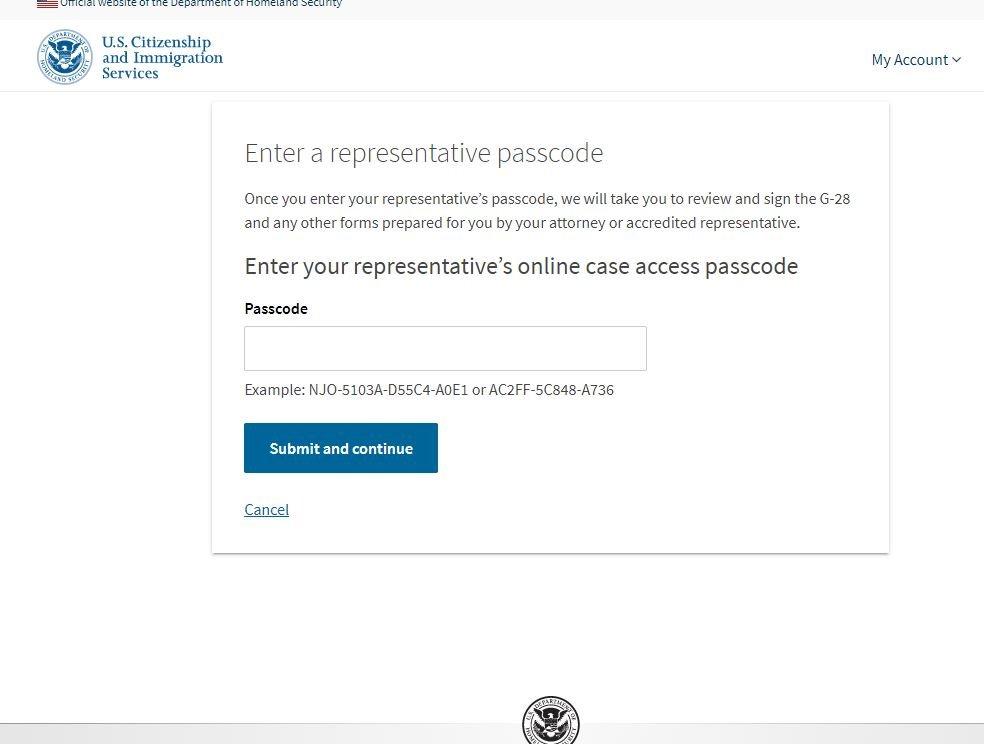Click the Cancel link
The image size is (984, 744).
[x=267, y=509]
